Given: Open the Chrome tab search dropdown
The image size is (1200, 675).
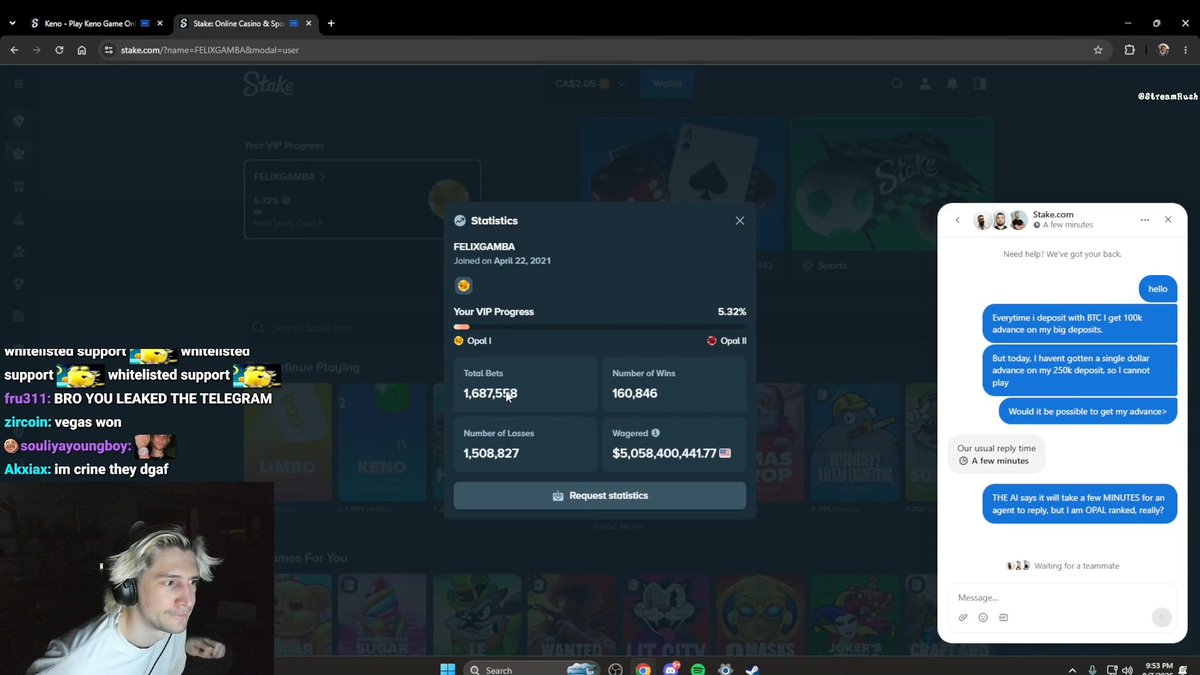Looking at the screenshot, I should [12, 23].
